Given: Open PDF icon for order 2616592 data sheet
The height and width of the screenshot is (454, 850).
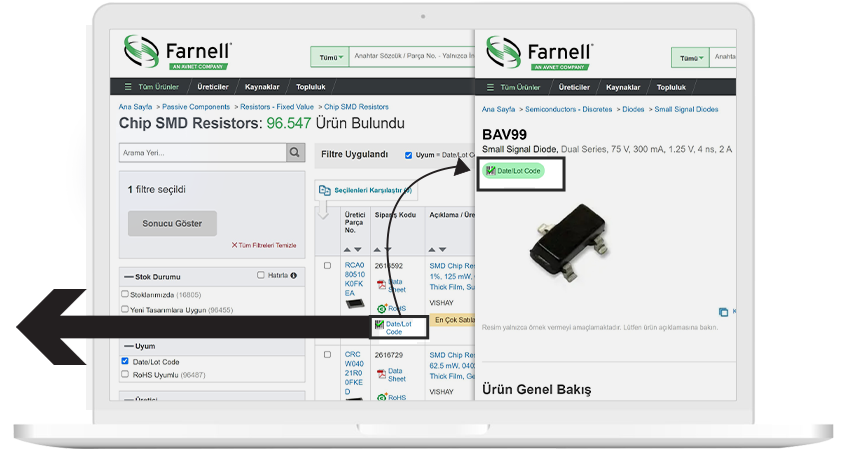Looking at the screenshot, I should (381, 285).
